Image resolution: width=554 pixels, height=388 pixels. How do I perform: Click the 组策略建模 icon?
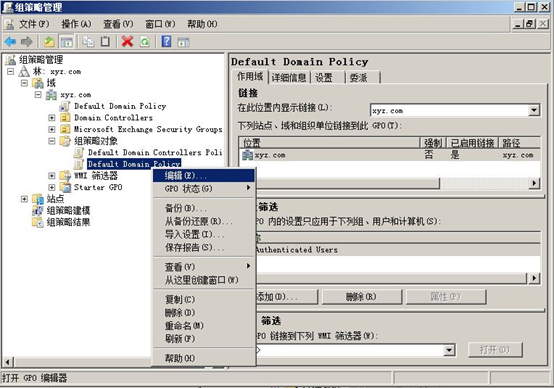[x=38, y=211]
